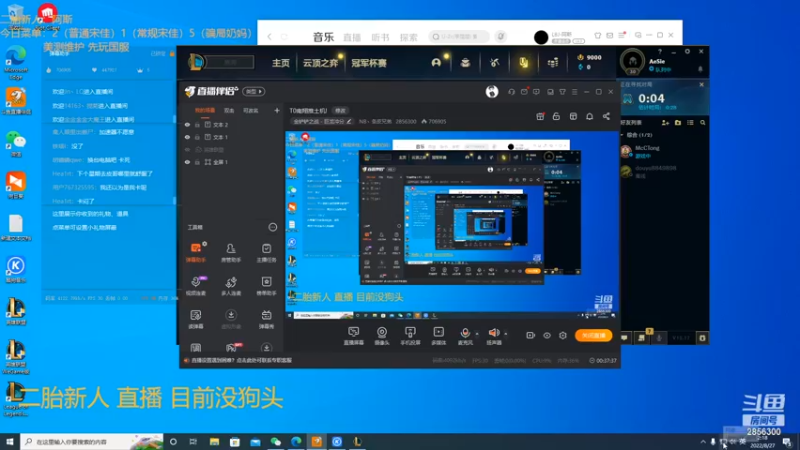
Task: Open the 弹幕助手 tool in toolbox
Action: click(196, 252)
